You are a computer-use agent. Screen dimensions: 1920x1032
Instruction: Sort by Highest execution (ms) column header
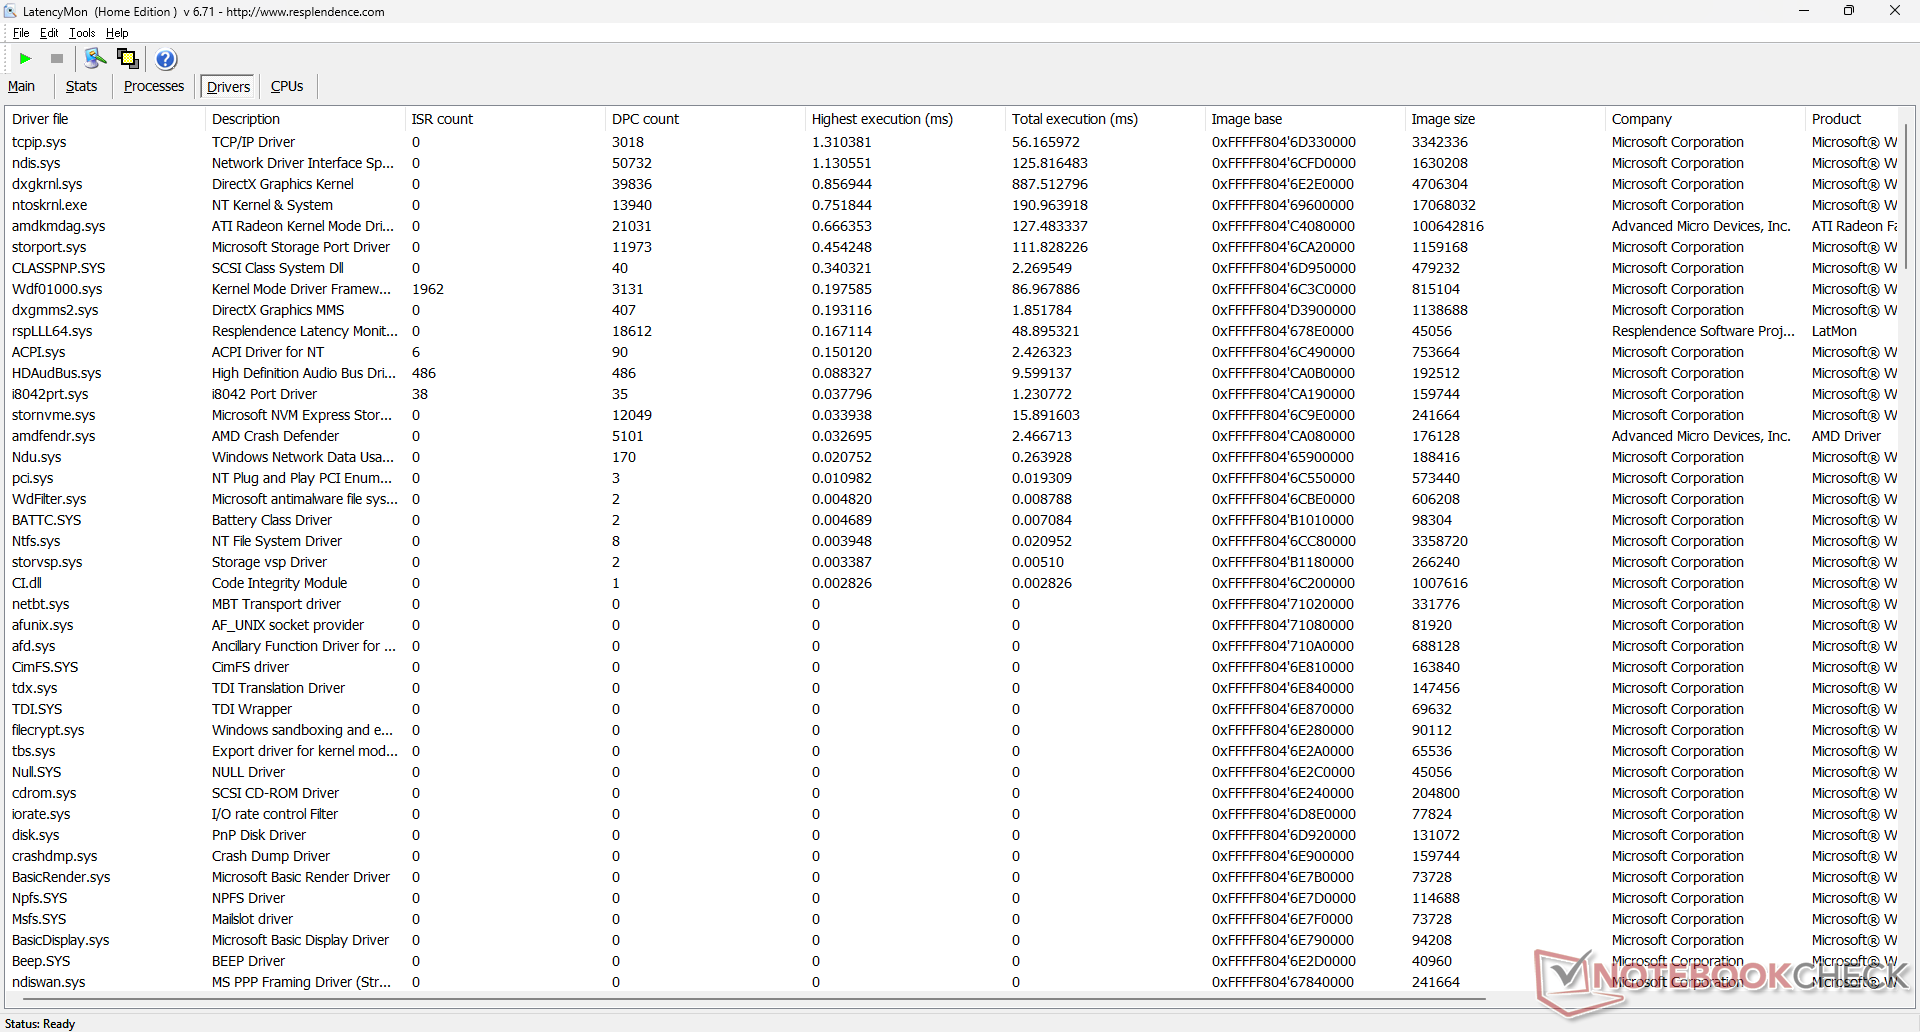point(905,119)
